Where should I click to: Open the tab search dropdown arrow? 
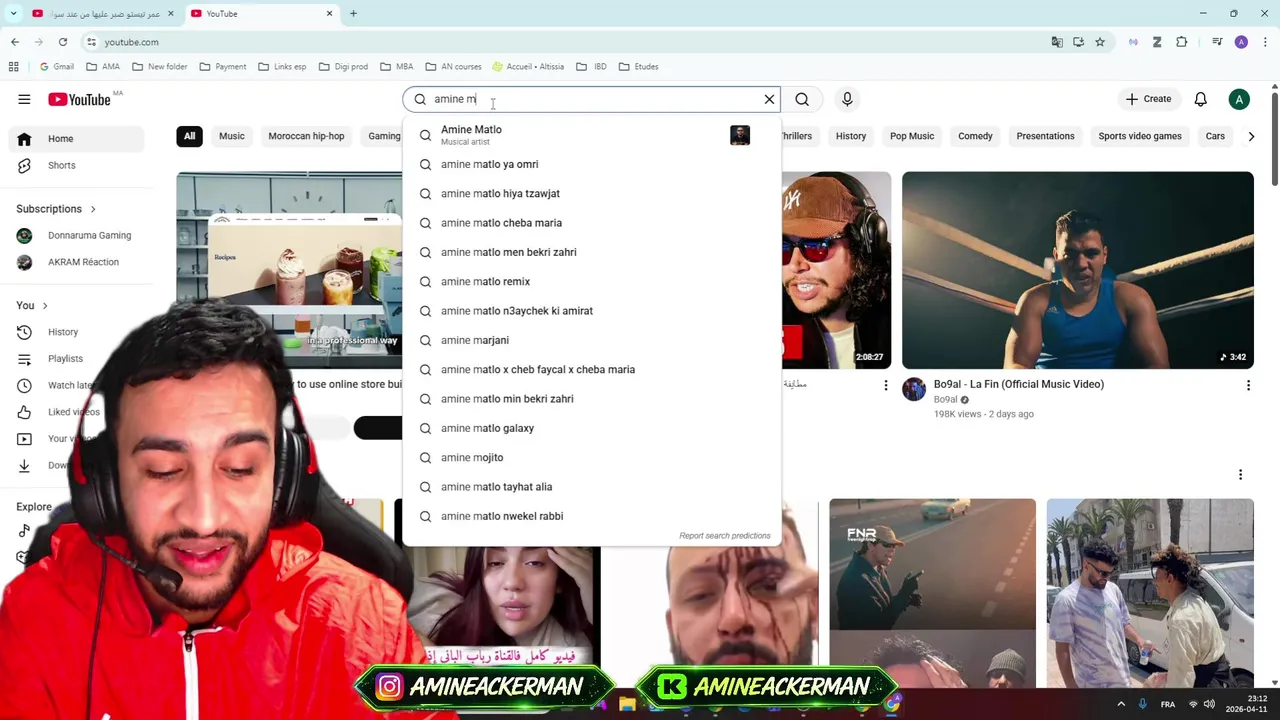click(13, 14)
